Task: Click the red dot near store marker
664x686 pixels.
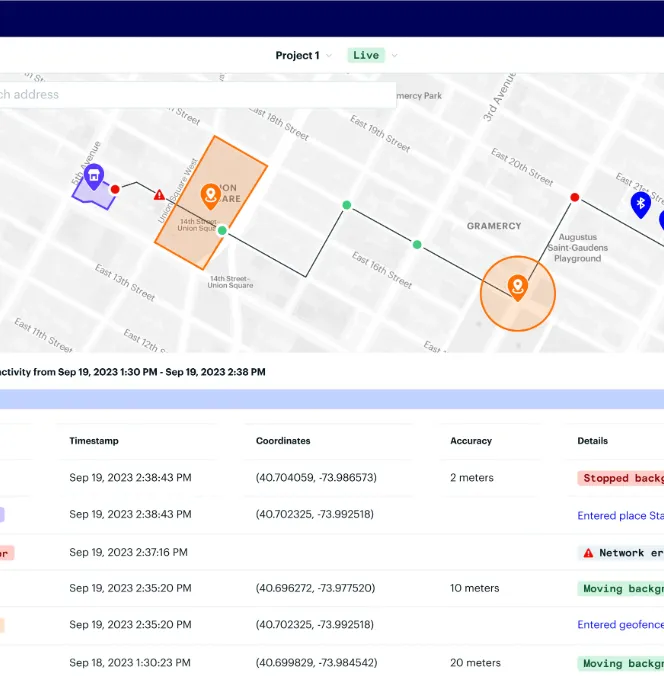Action: tap(115, 189)
